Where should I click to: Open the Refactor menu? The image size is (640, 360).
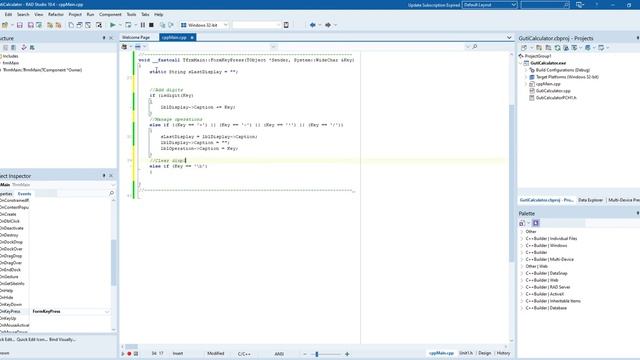click(x=56, y=14)
